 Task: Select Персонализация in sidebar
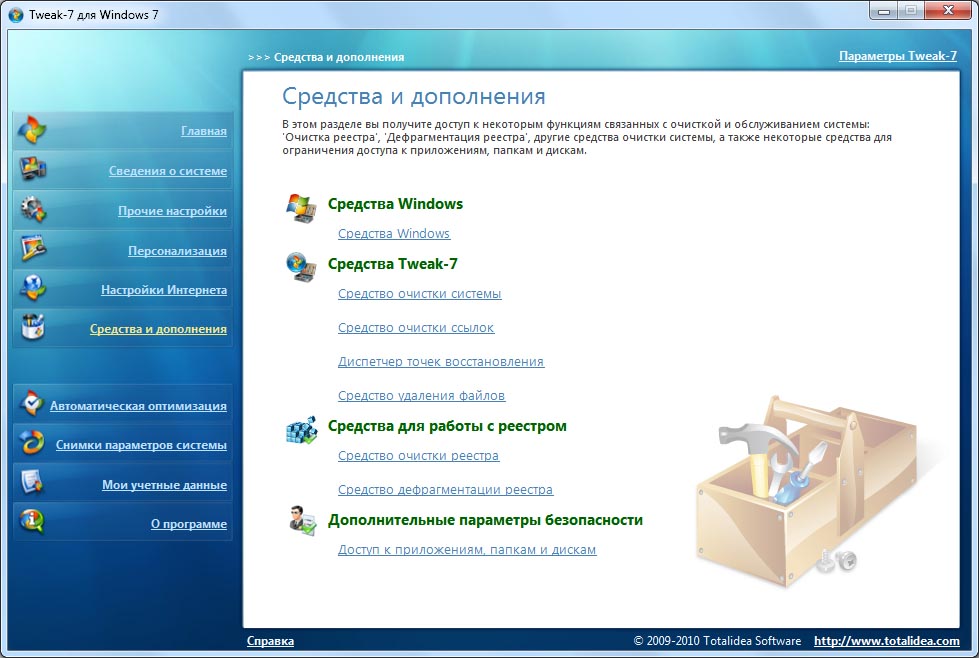[x=177, y=251]
